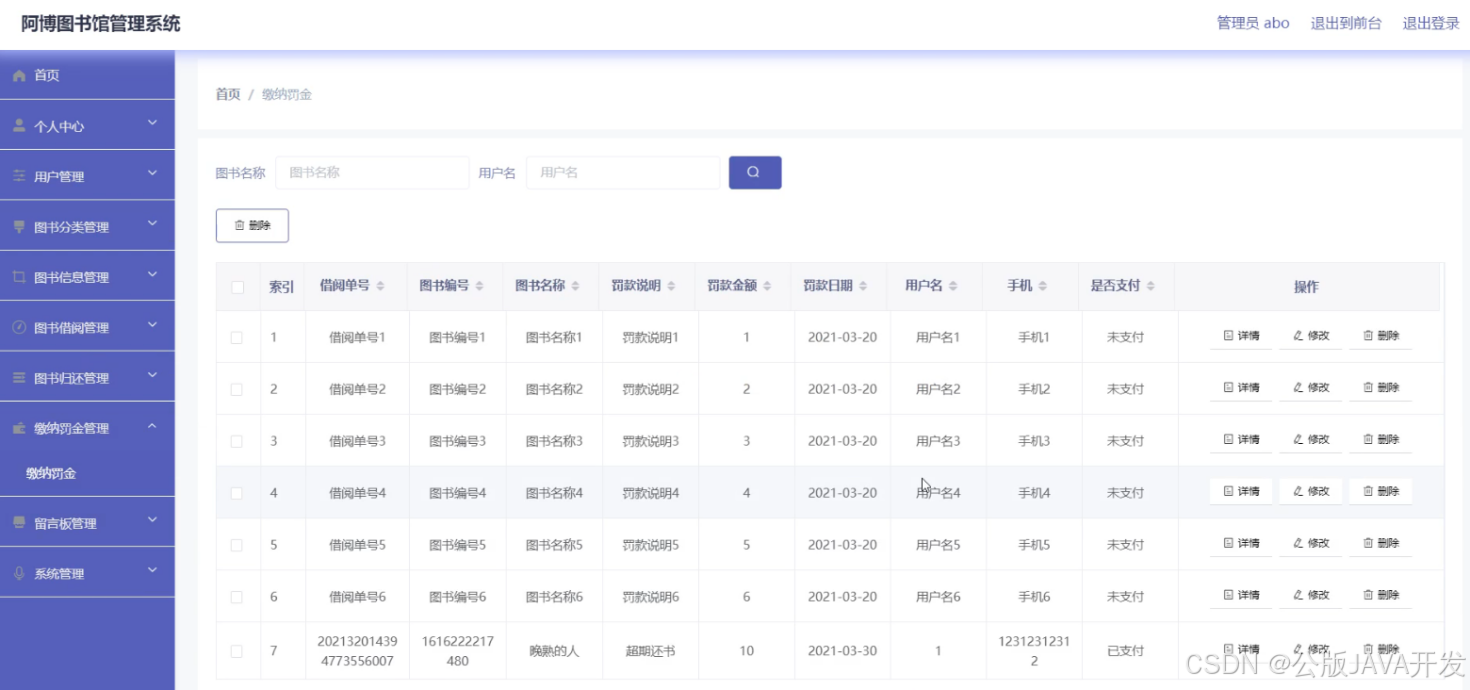Sort by 是否支付 column arrows
The height and width of the screenshot is (690, 1470).
click(x=1151, y=286)
